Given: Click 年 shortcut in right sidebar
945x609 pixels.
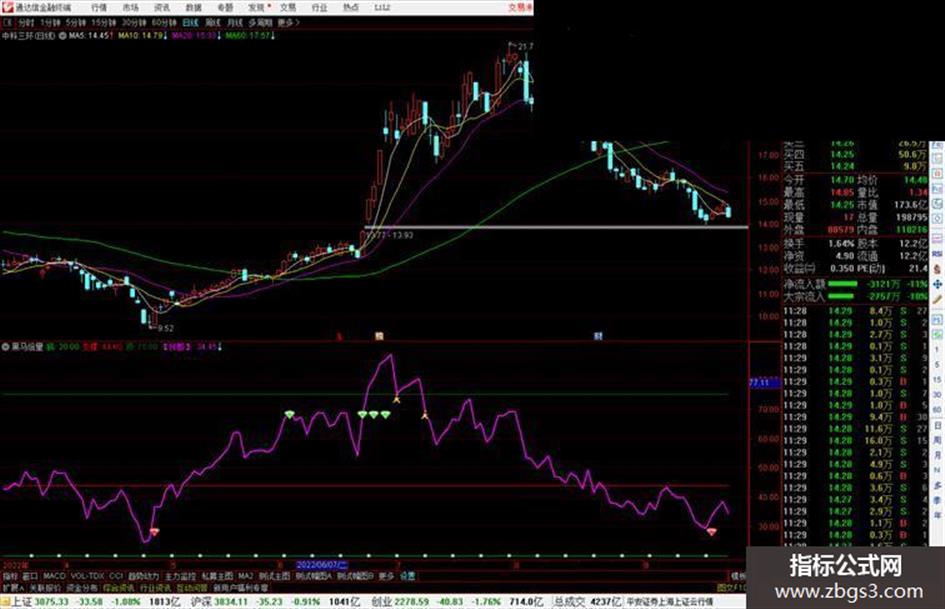Looking at the screenshot, I should 937,516.
